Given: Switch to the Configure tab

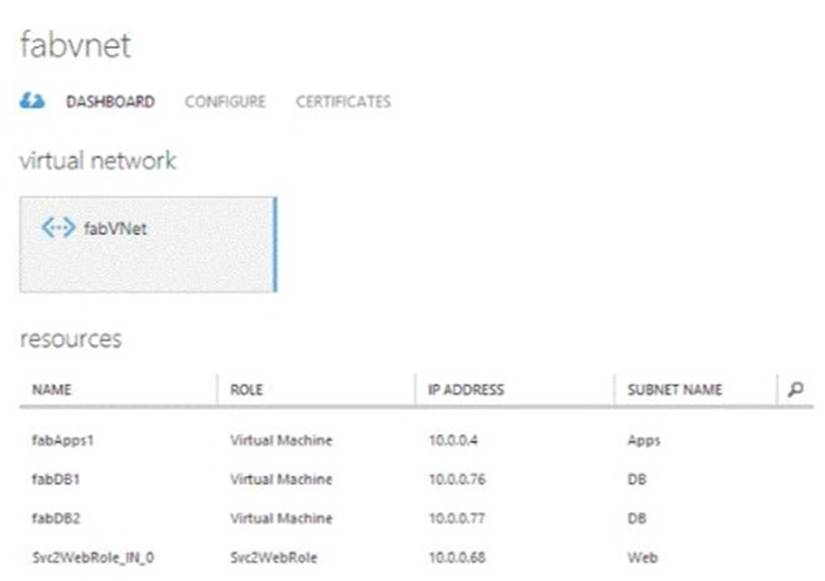Looking at the screenshot, I should [225, 101].
